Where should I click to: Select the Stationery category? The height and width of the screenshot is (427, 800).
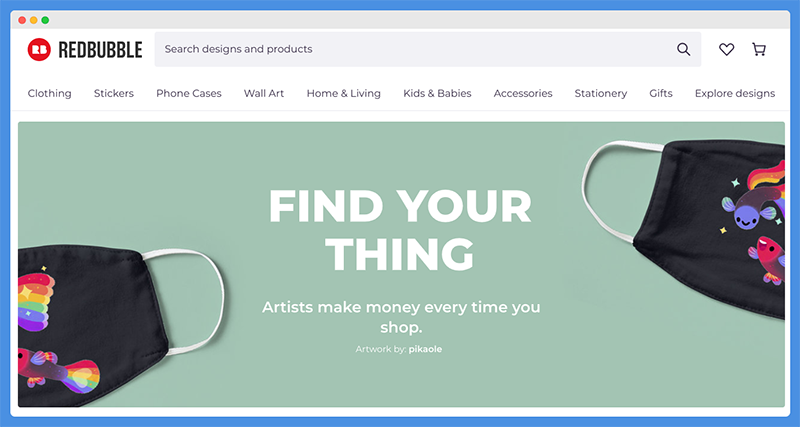point(601,93)
